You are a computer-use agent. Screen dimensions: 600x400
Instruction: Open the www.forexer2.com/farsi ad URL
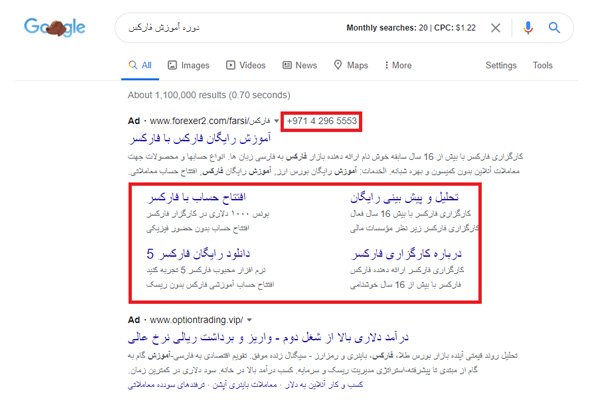pos(210,121)
